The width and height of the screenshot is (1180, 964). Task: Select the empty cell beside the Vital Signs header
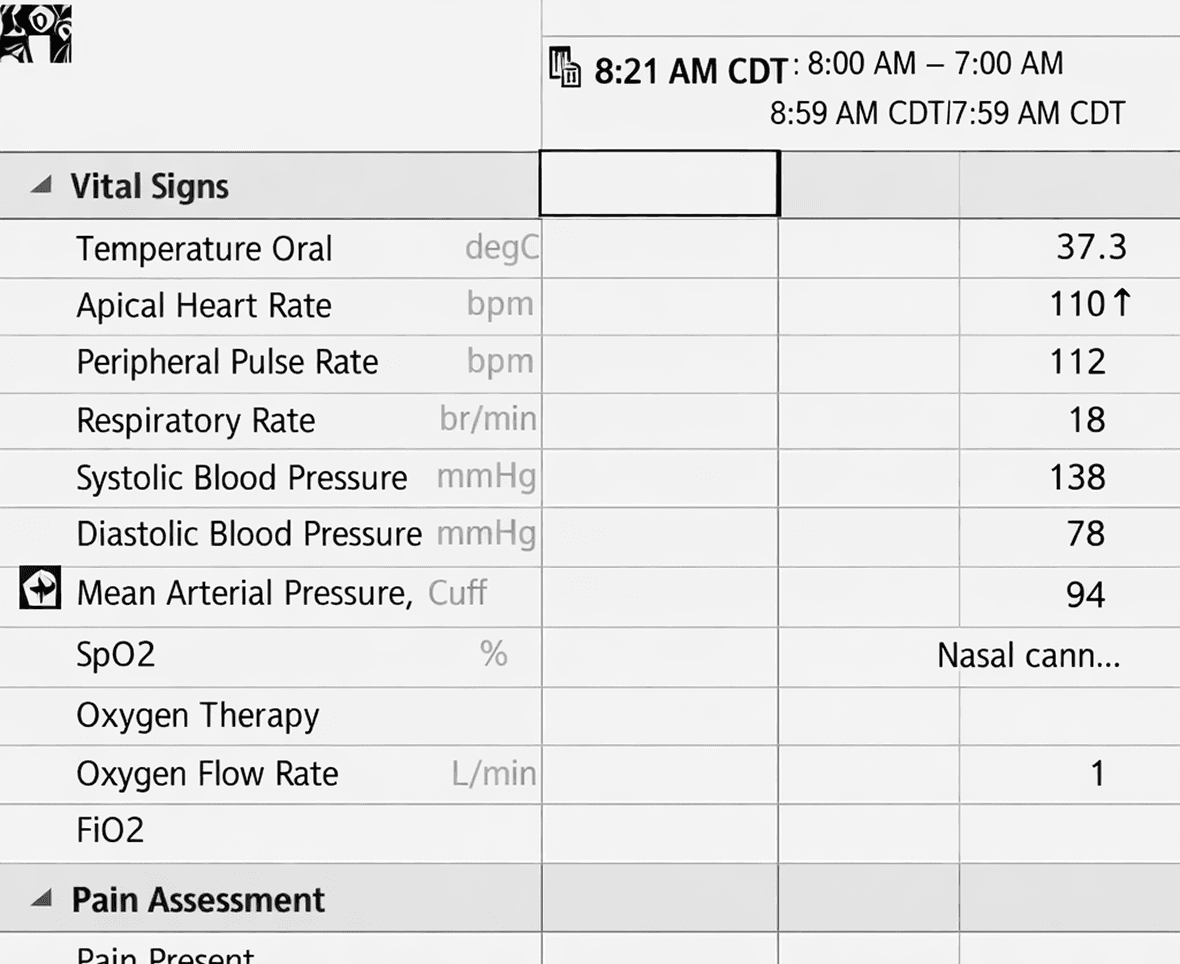click(659, 183)
